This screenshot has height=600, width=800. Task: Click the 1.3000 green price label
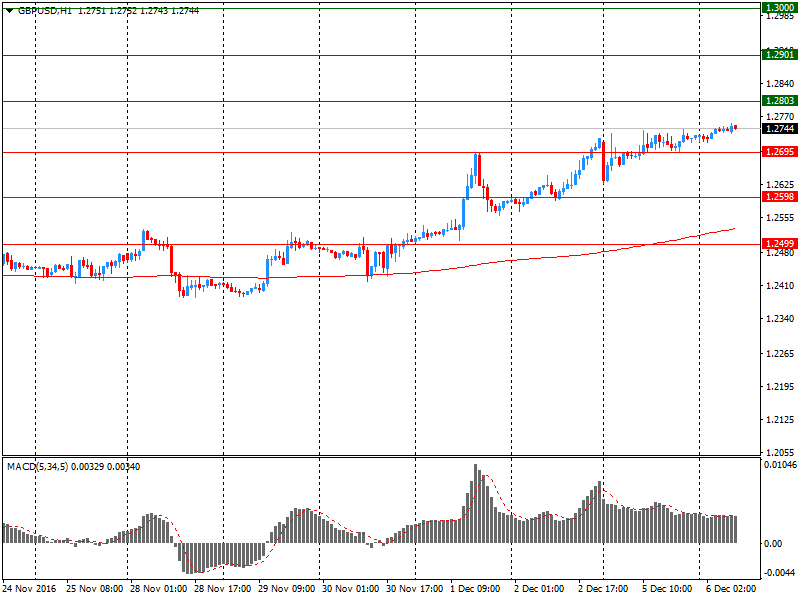(780, 8)
